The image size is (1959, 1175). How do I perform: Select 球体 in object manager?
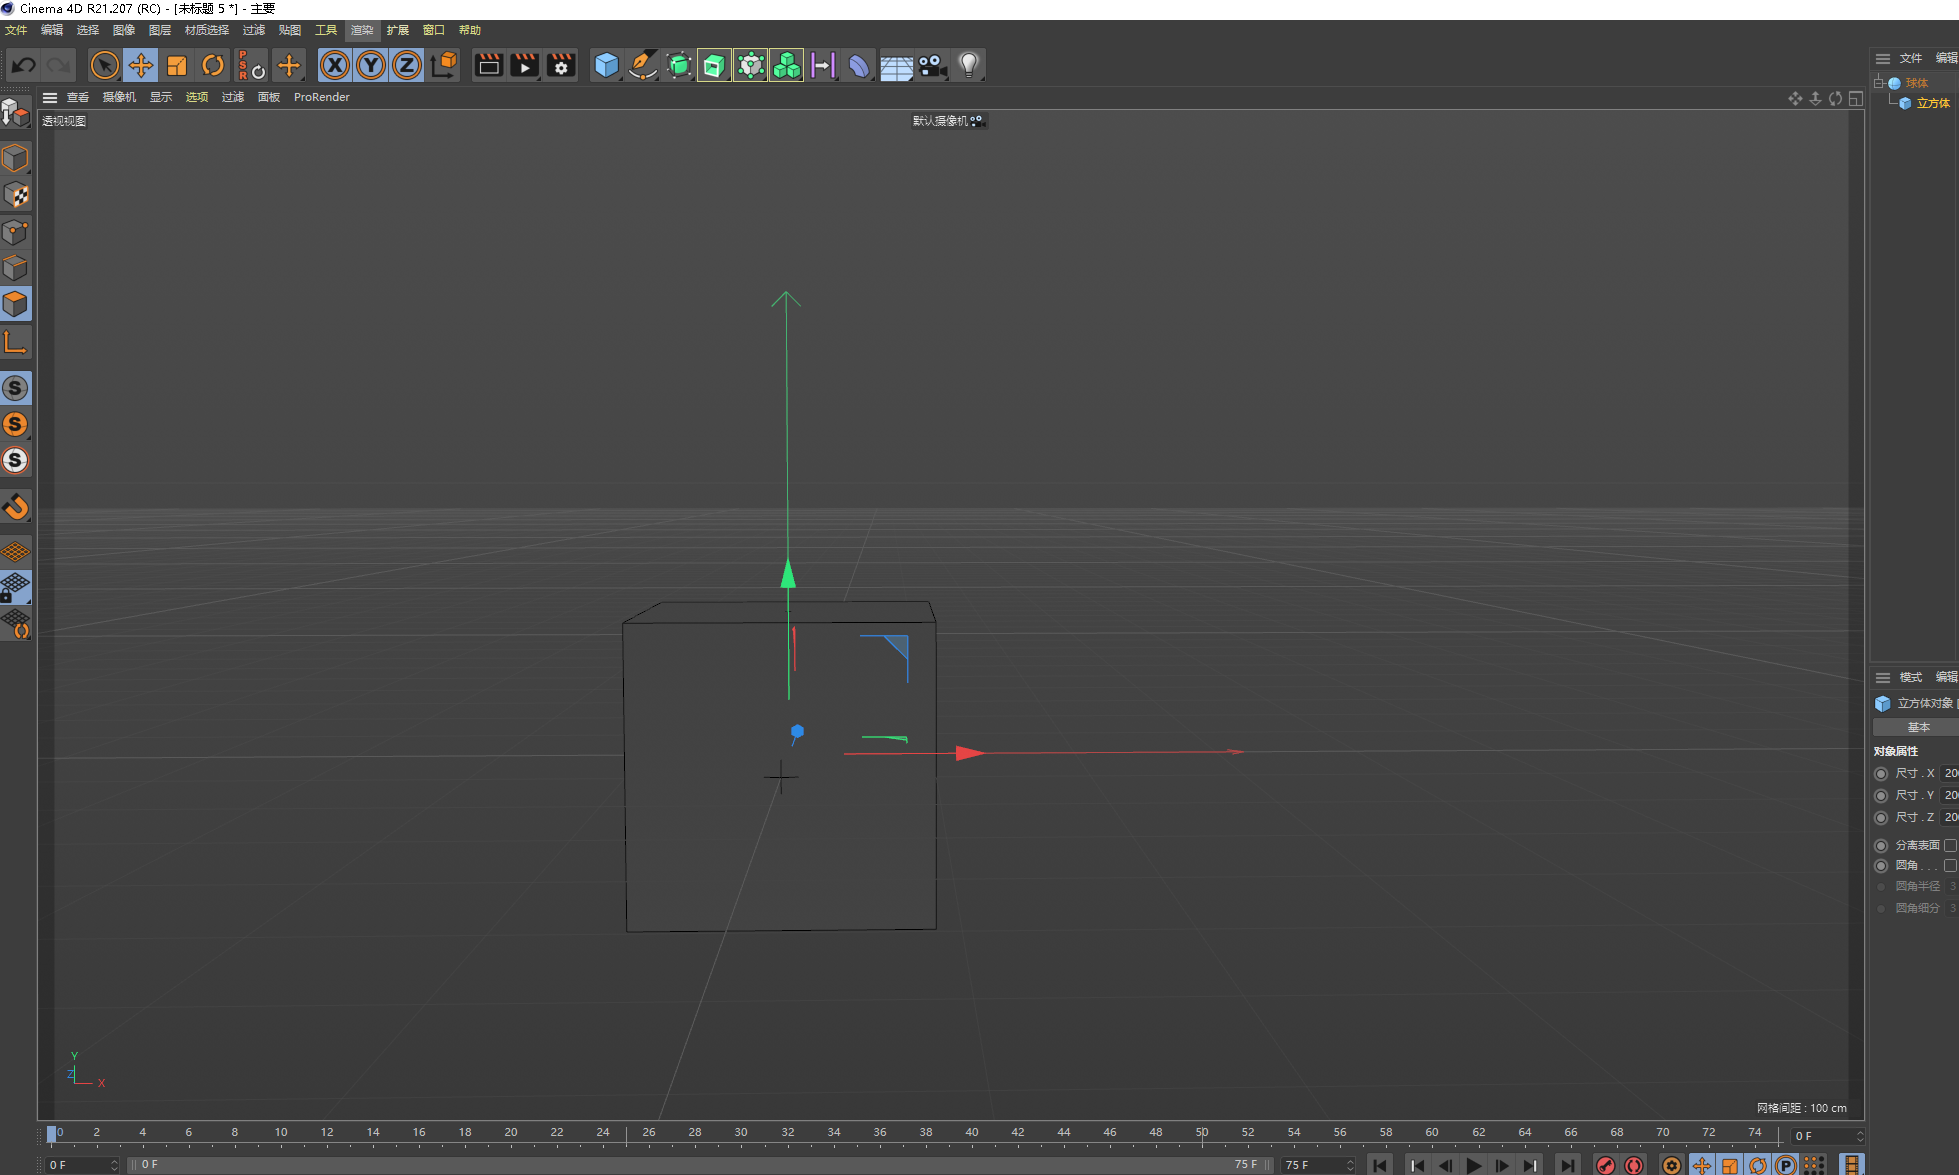tap(1916, 83)
